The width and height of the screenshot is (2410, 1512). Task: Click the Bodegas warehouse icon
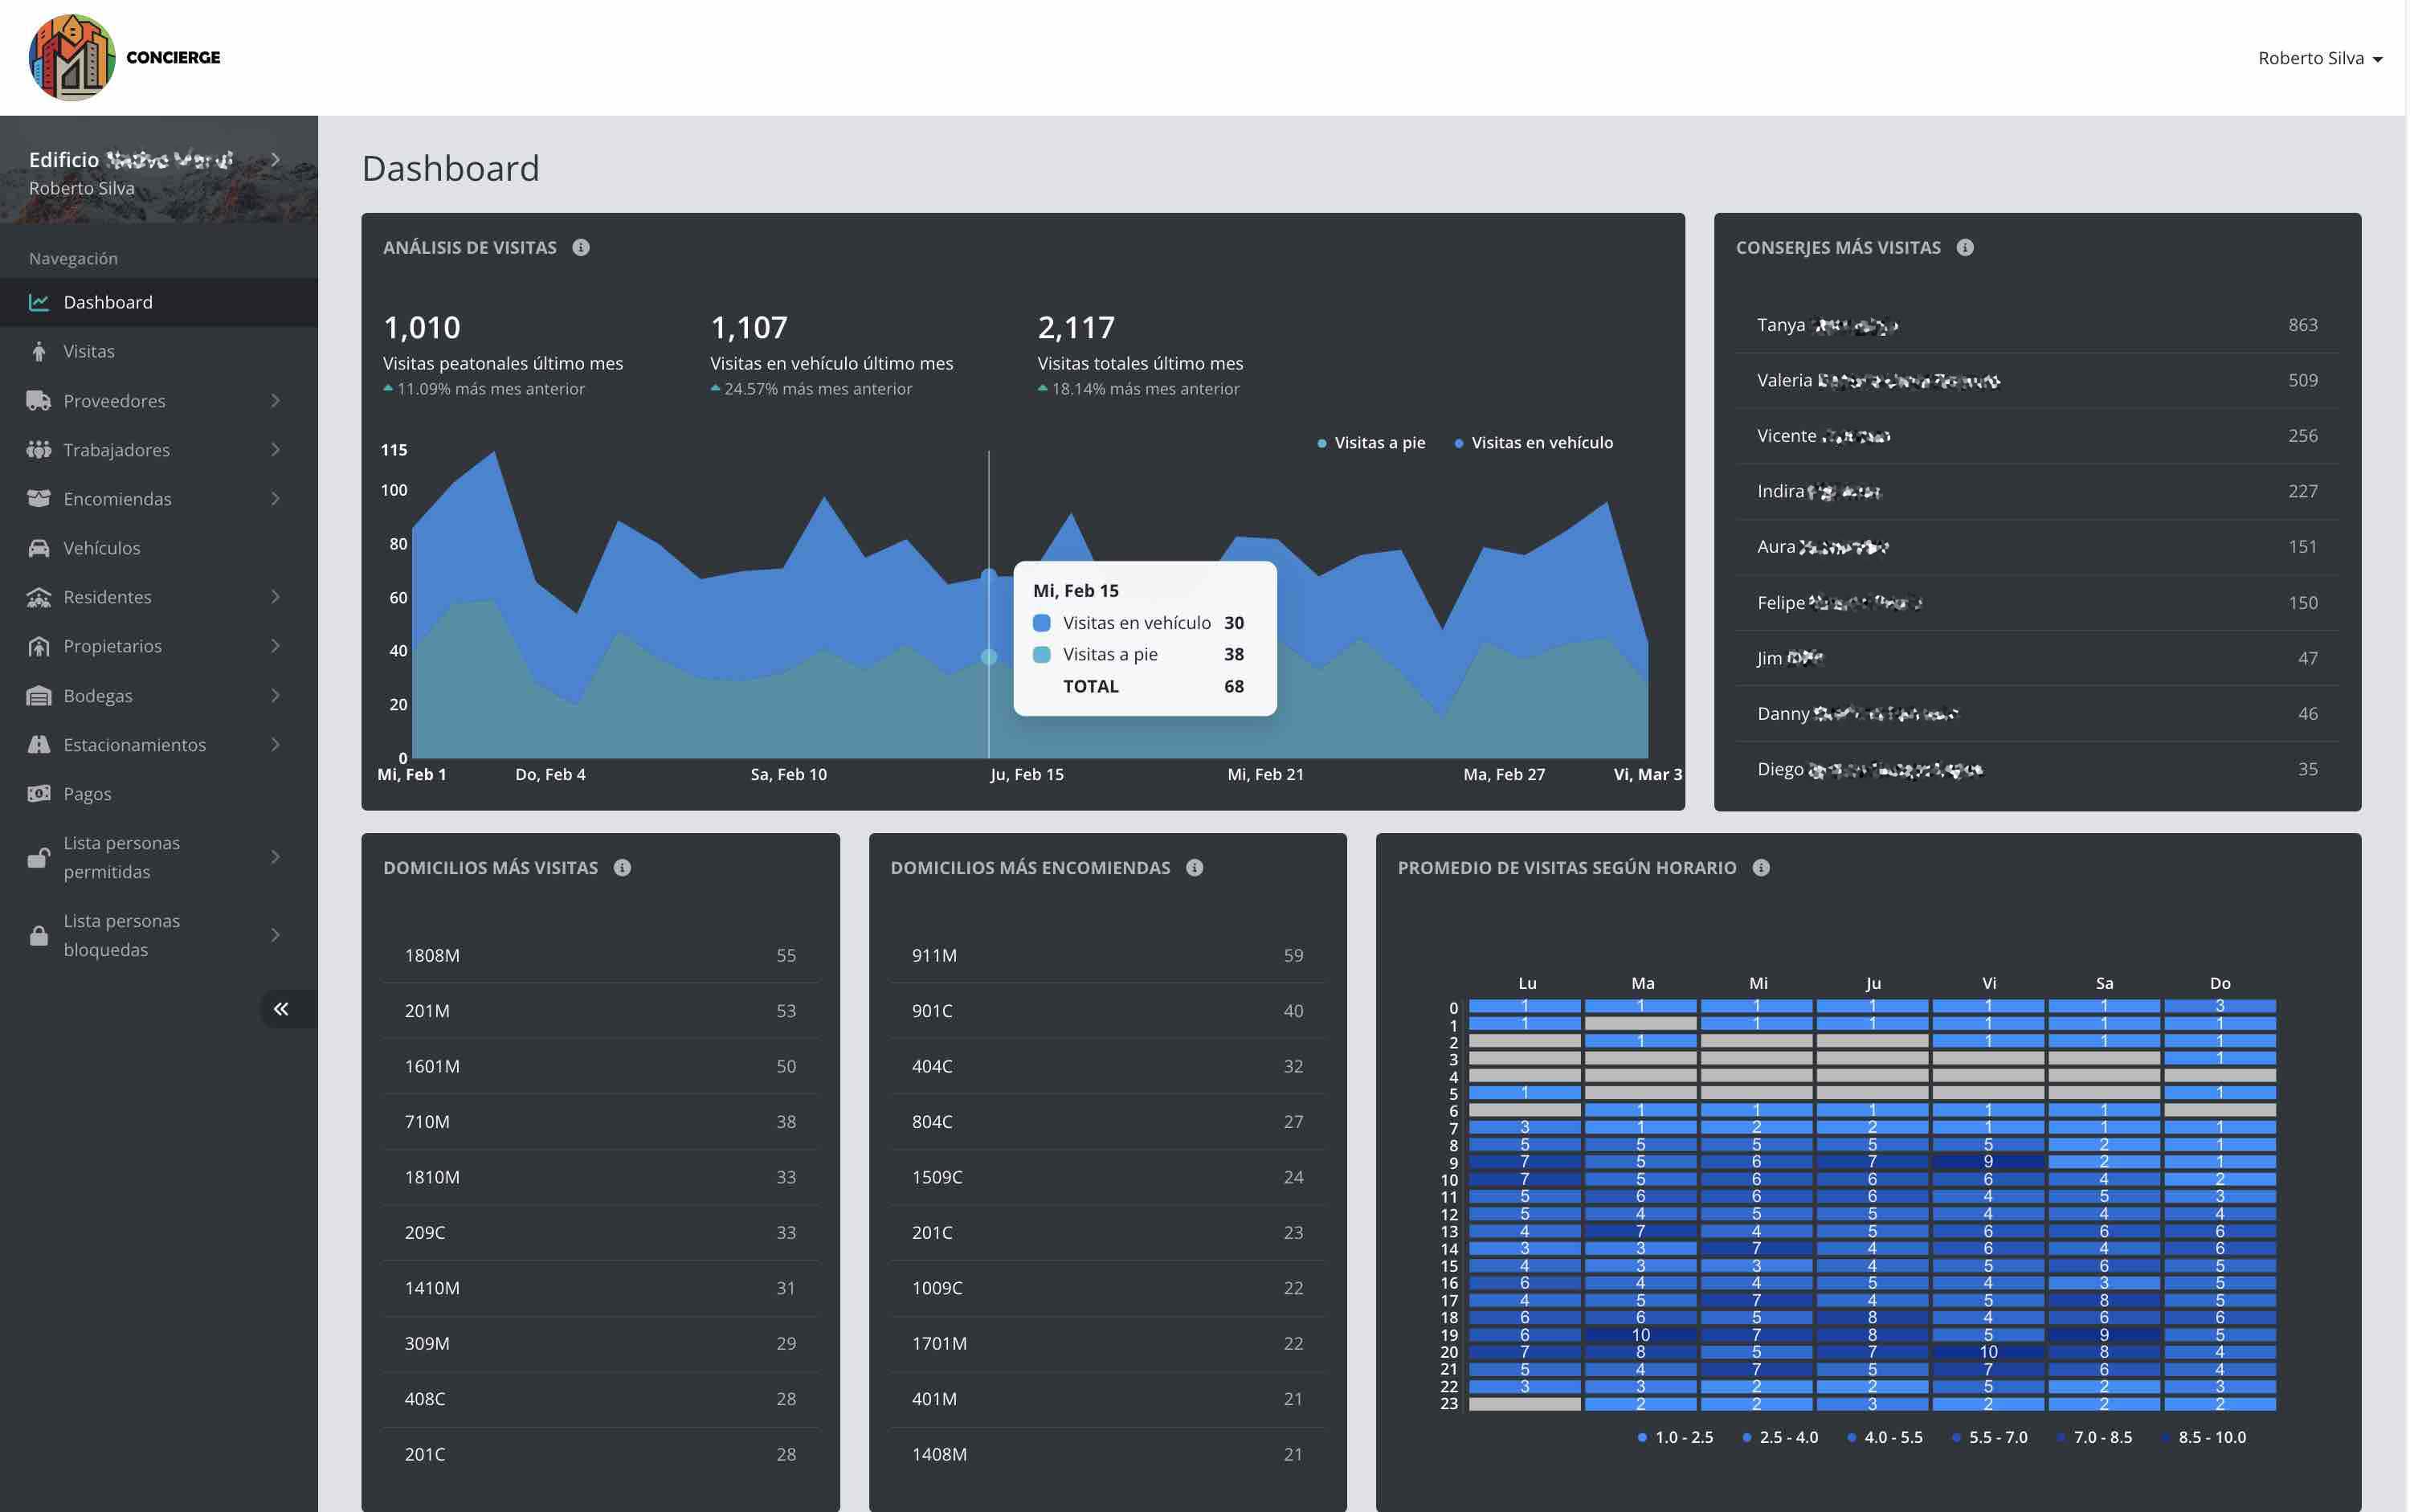39,695
